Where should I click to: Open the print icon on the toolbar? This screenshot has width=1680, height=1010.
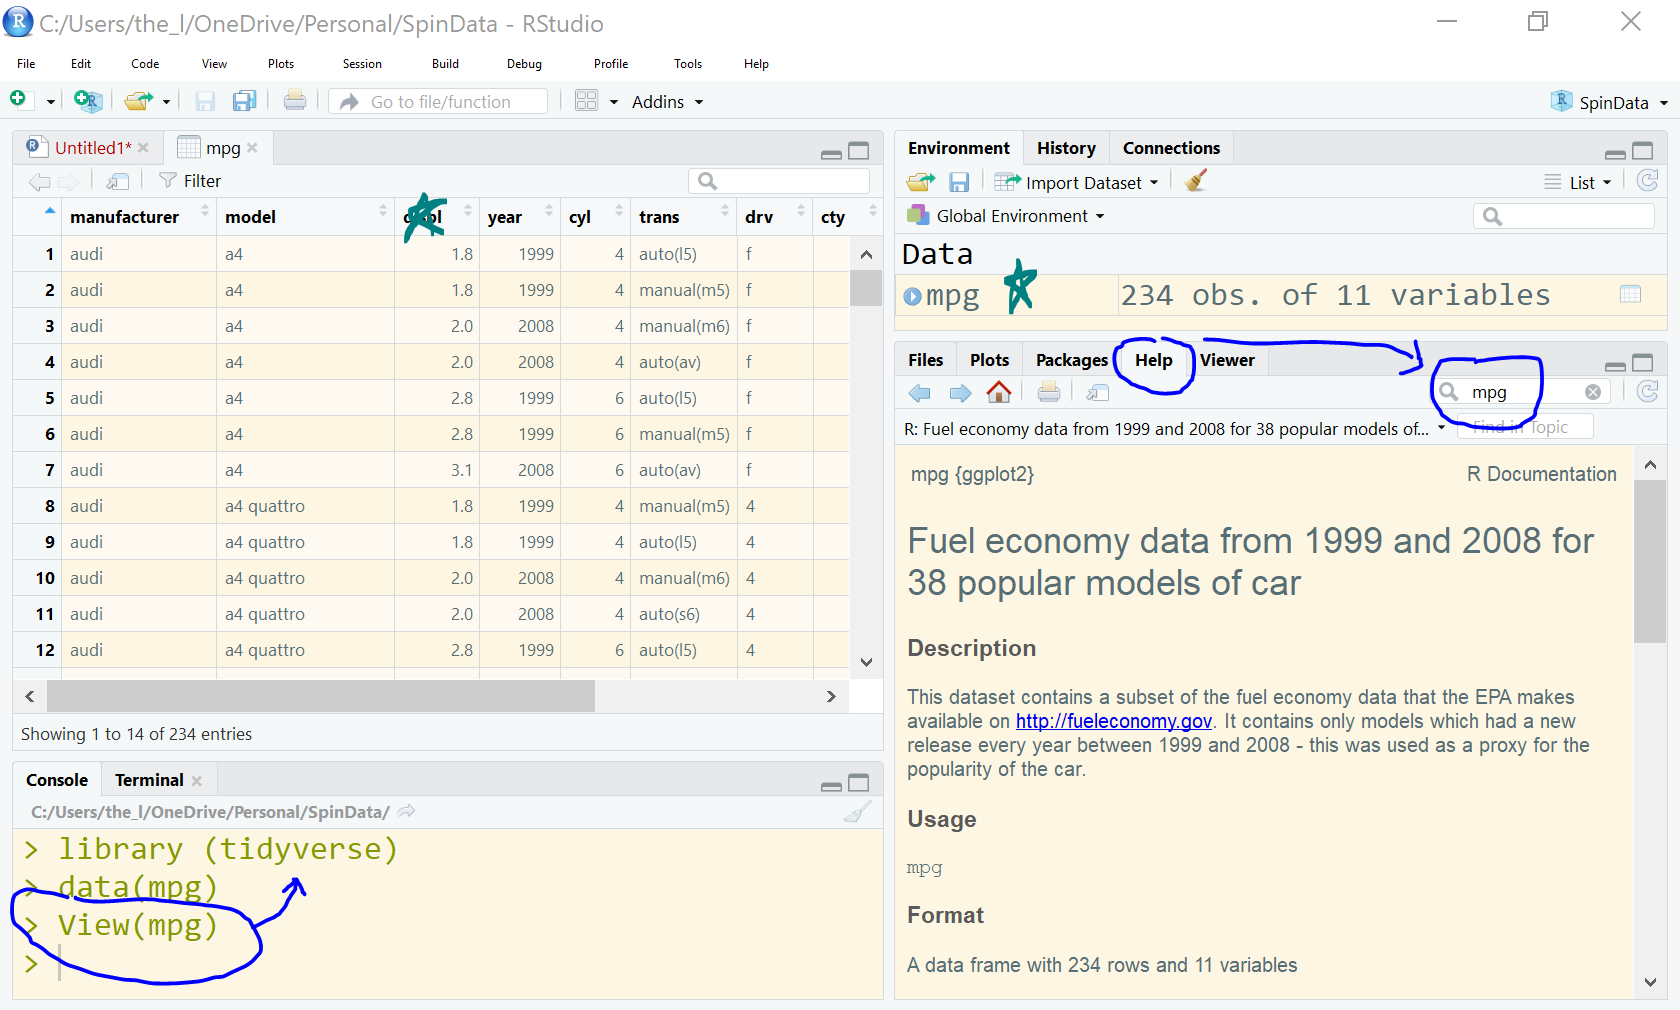[x=295, y=100]
